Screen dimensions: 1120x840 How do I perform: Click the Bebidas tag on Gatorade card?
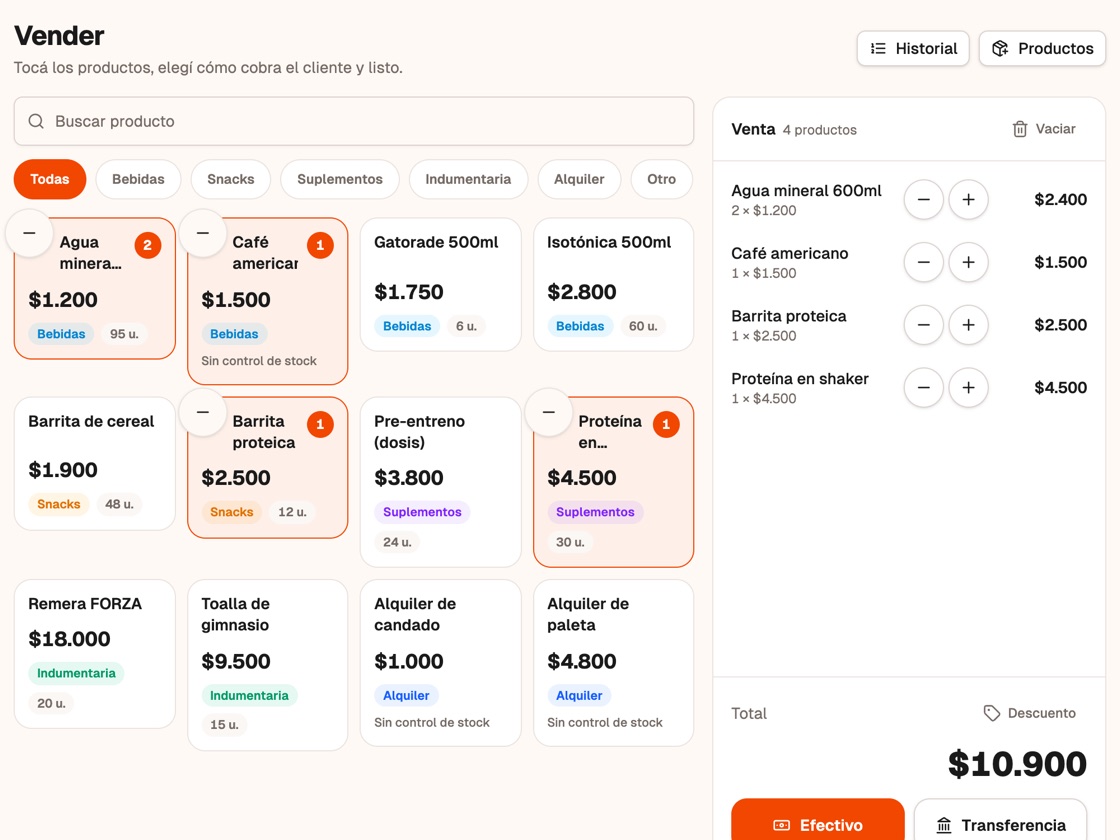coord(407,326)
